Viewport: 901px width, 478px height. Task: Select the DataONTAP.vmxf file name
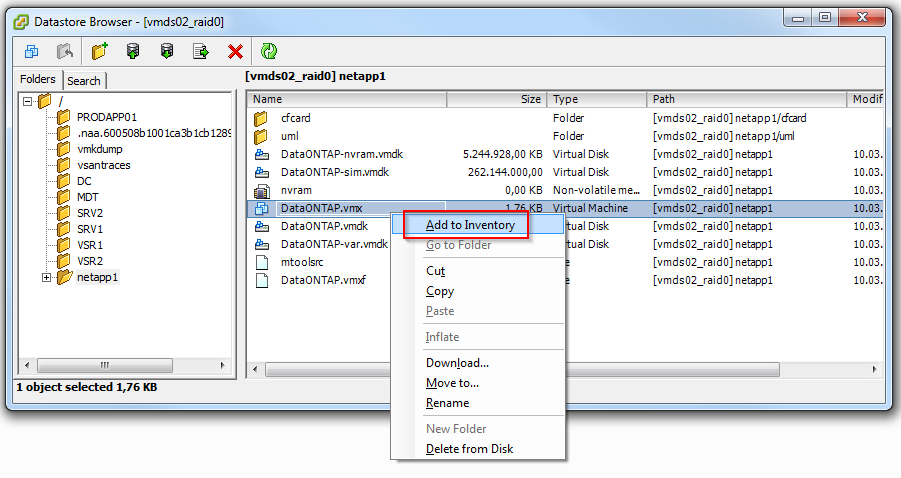[x=323, y=280]
